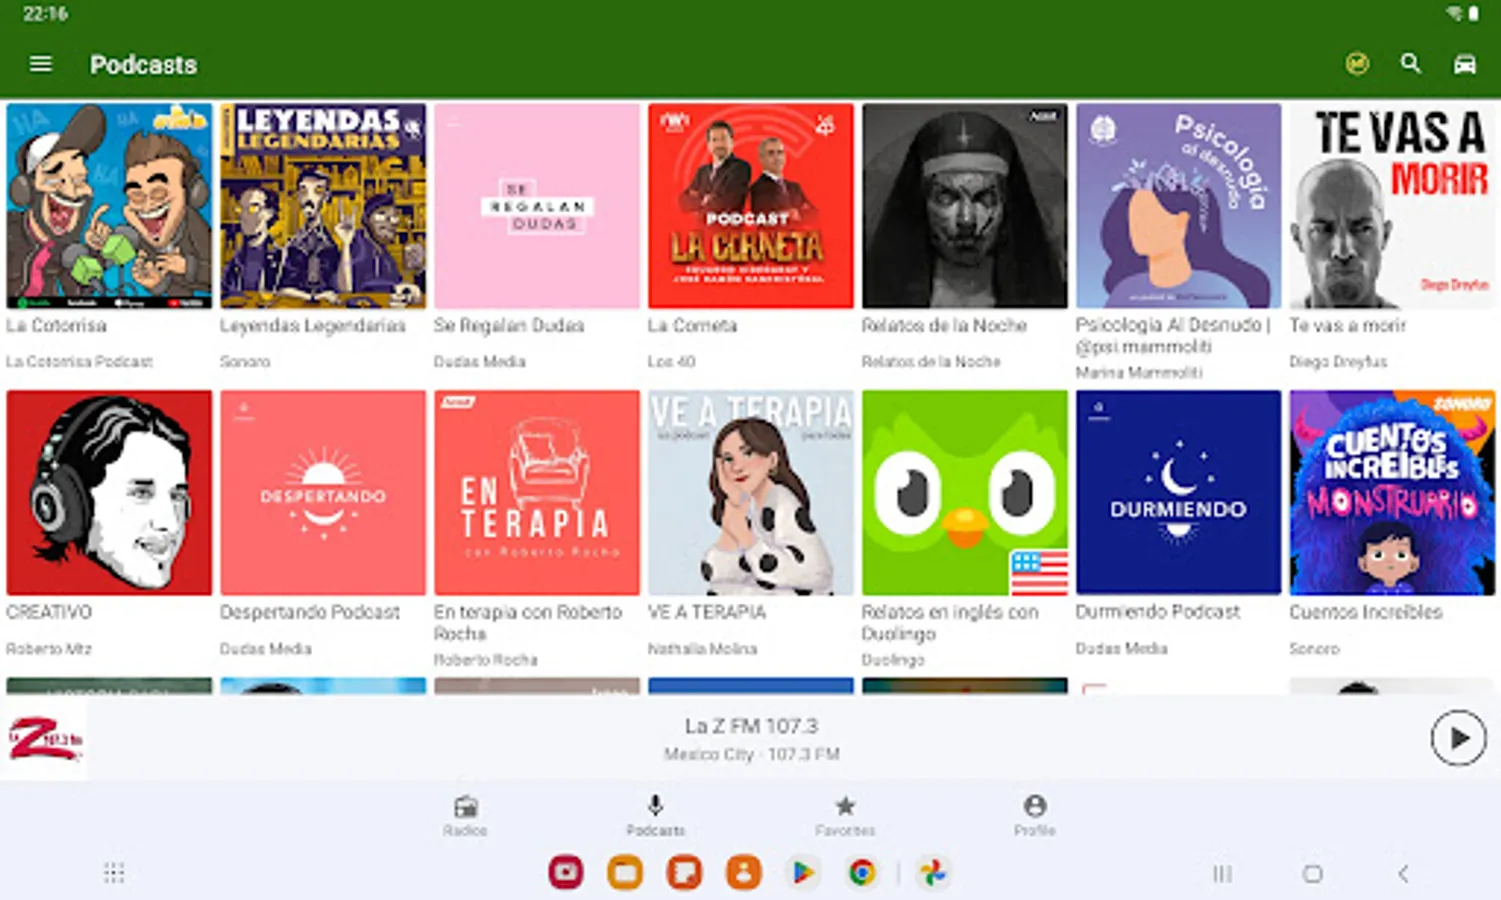
Task: Select the pink Se Regalan Dudas cover
Action: coord(537,206)
